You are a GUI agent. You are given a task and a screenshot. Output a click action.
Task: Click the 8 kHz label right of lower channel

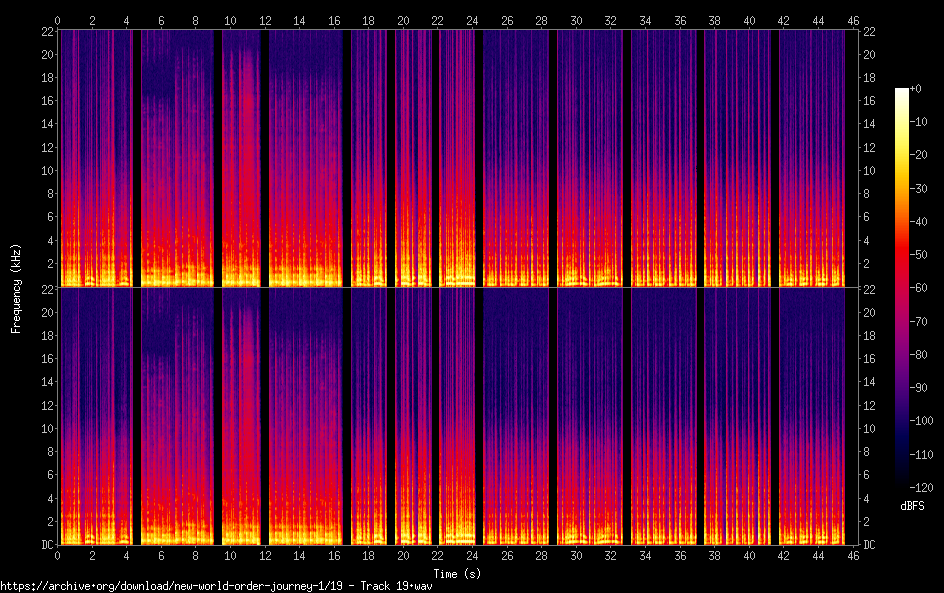[868, 452]
